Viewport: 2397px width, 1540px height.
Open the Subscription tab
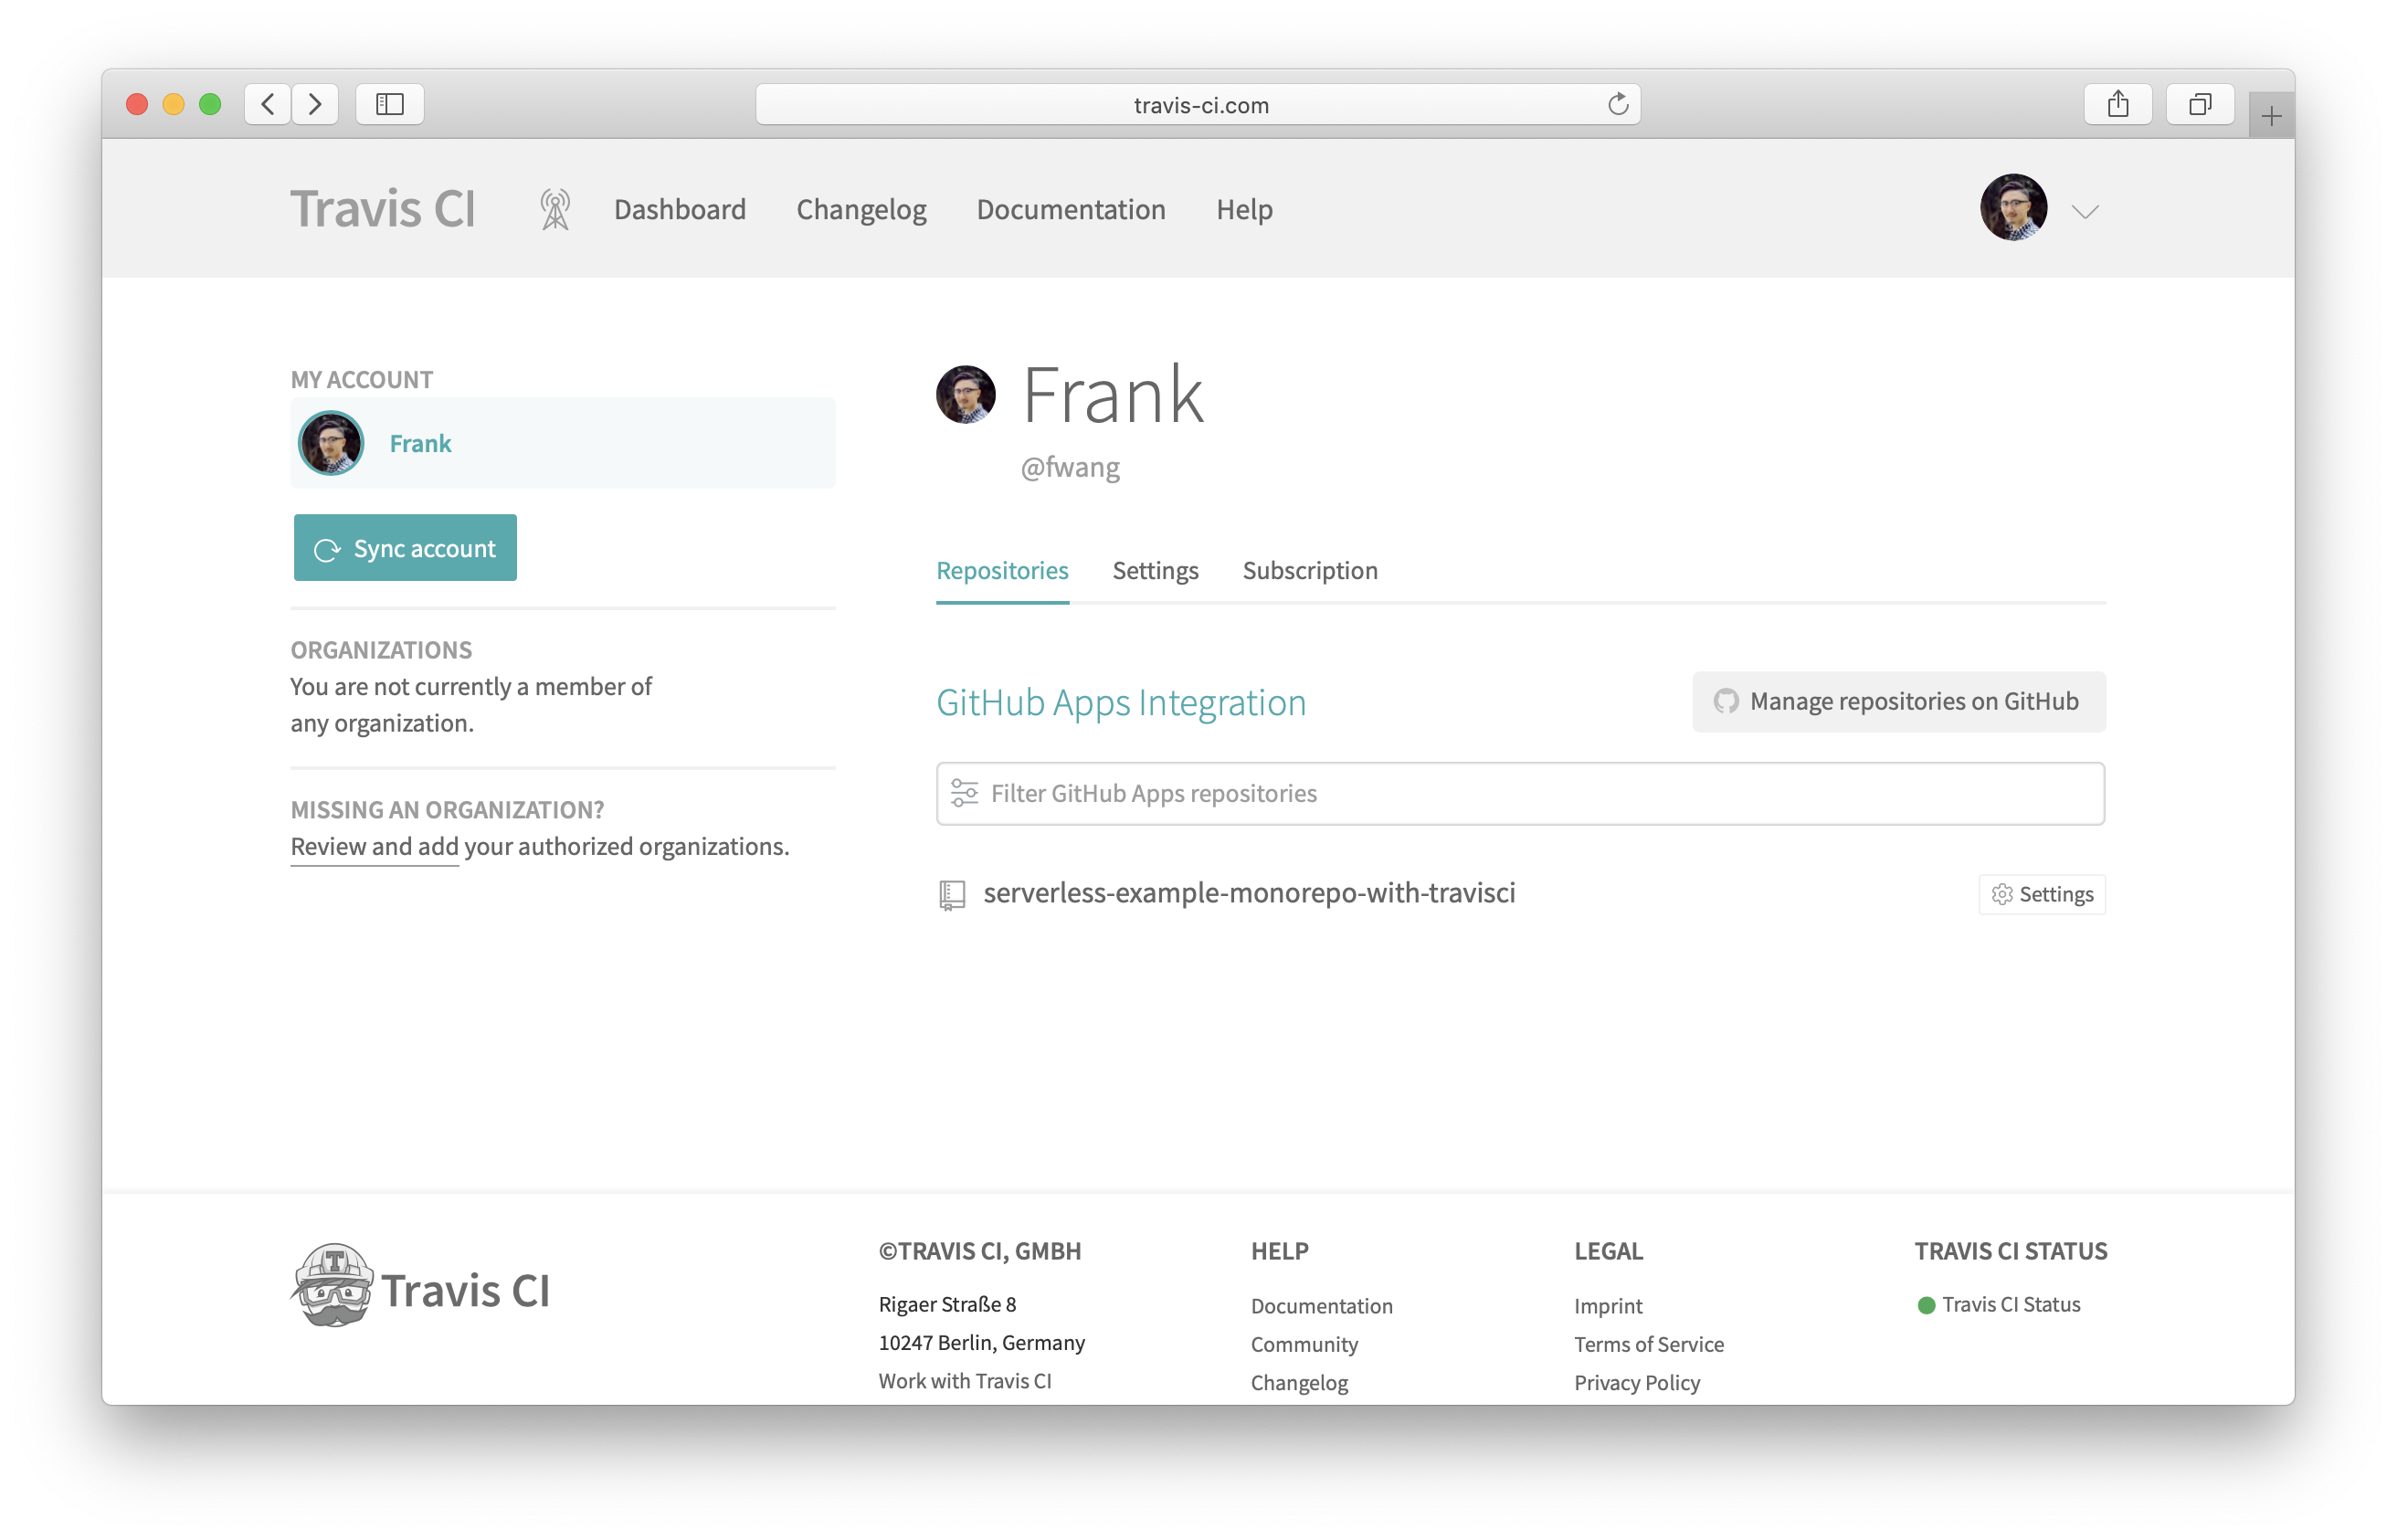[x=1309, y=570]
